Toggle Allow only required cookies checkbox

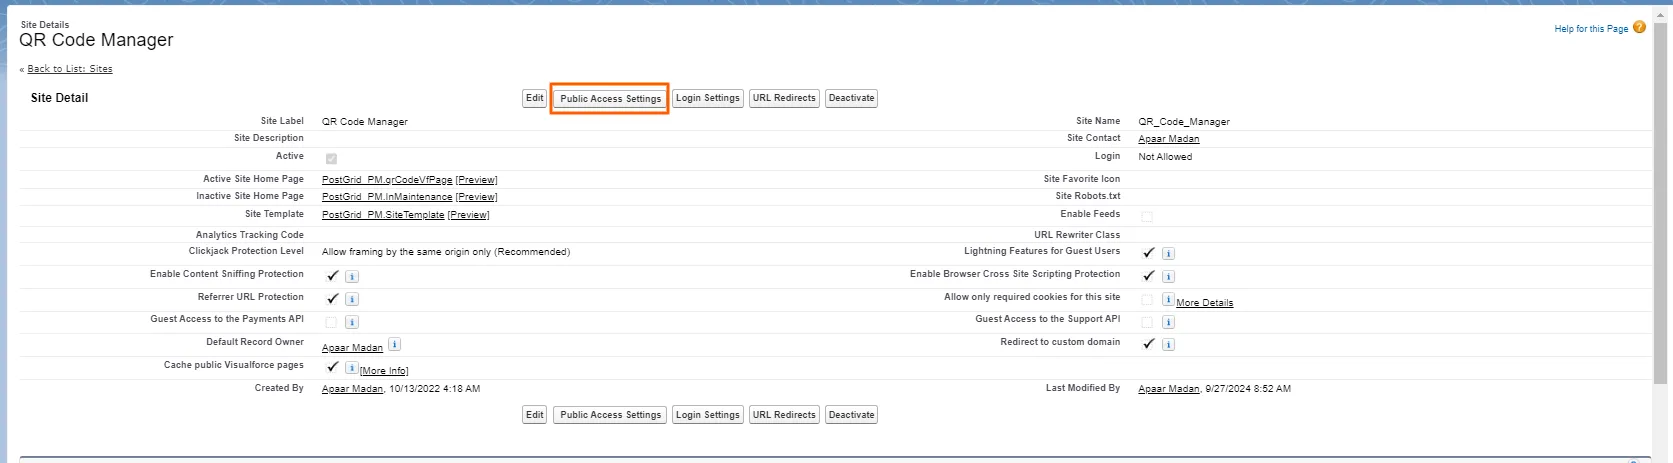(x=1147, y=300)
